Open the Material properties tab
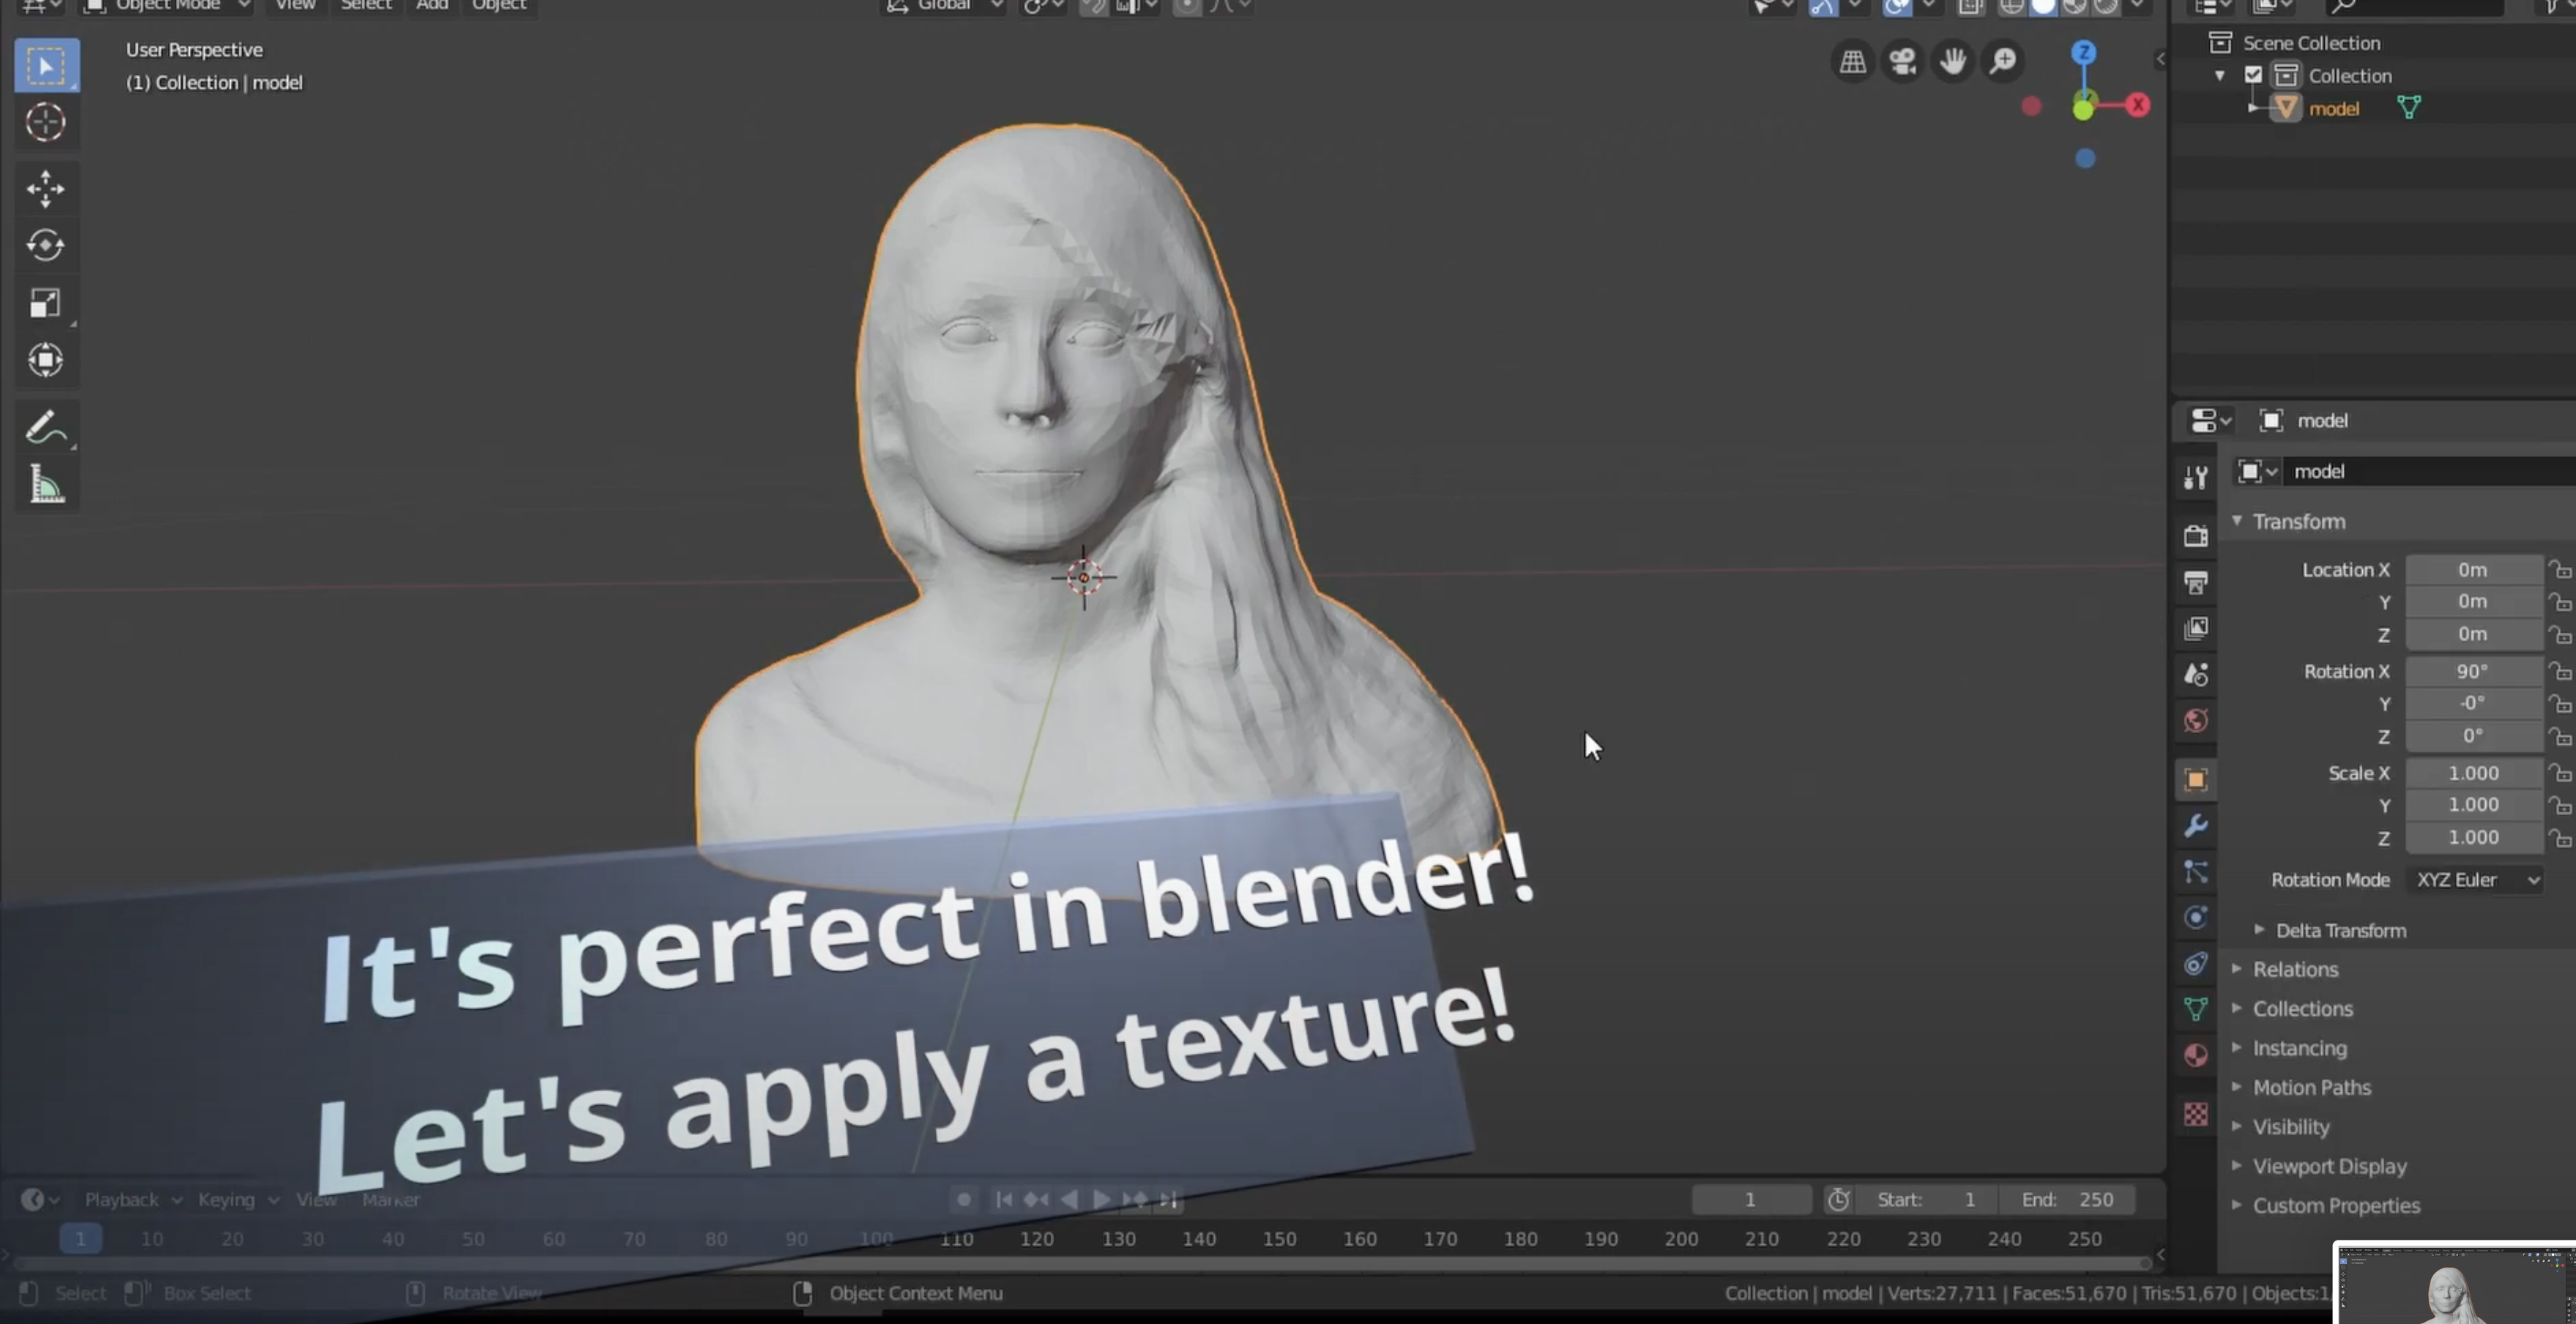Screen dimensions: 2576x1324 [2196, 1056]
